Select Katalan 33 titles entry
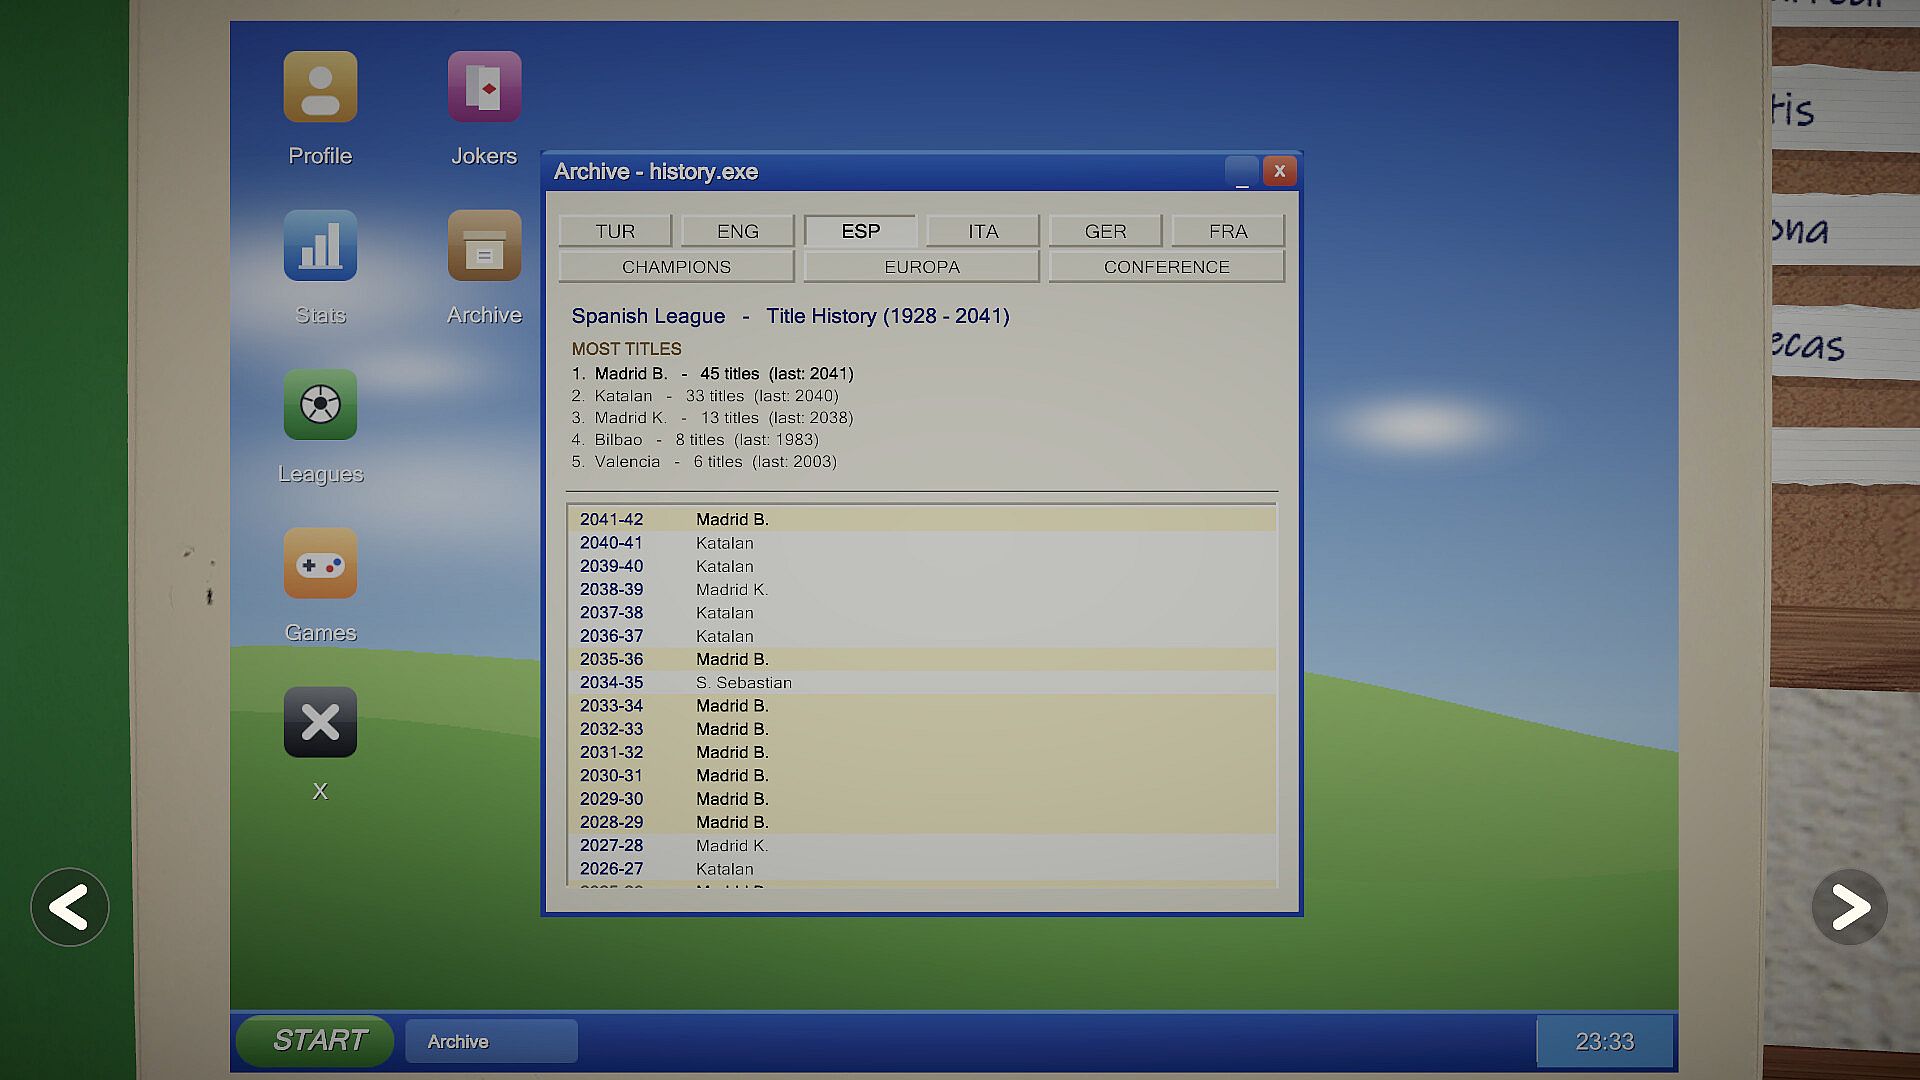 (705, 396)
